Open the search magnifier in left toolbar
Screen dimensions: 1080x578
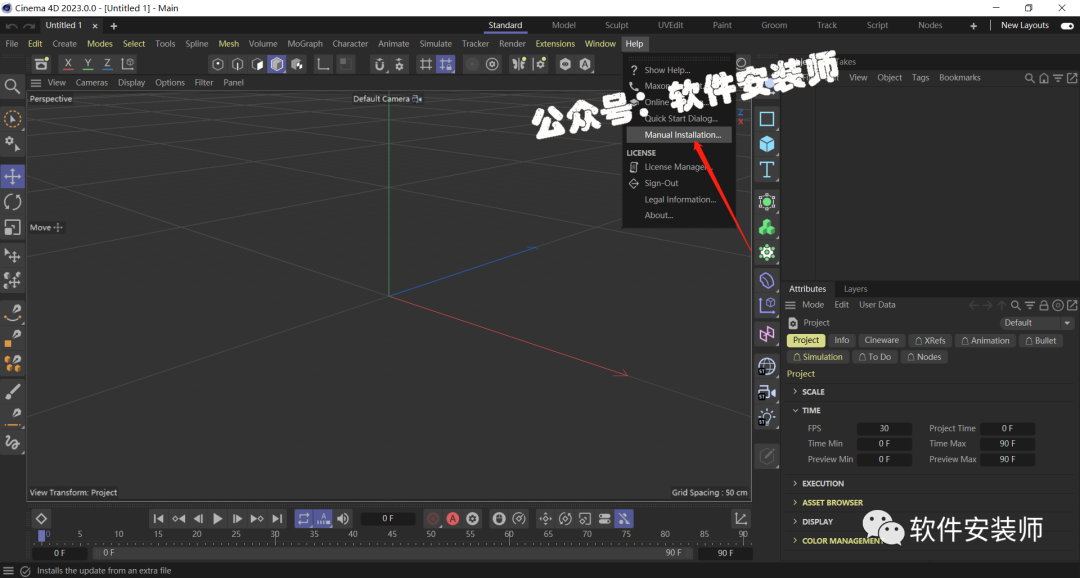[x=12, y=86]
